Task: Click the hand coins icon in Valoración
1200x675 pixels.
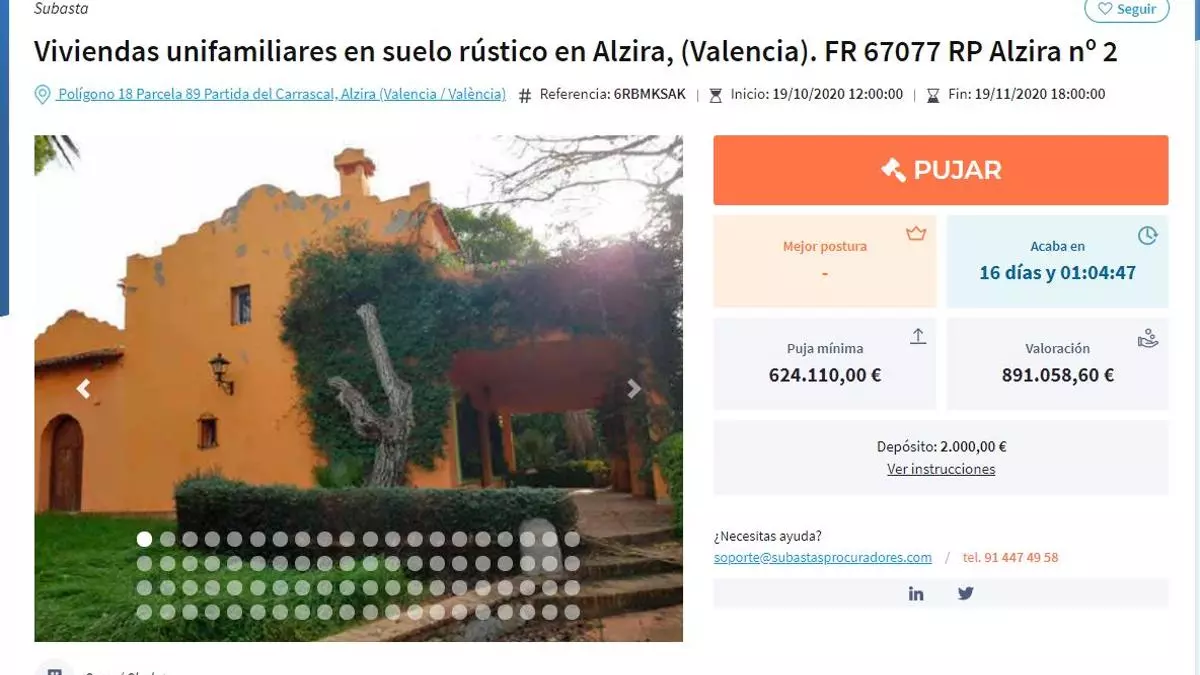Action: [x=1148, y=338]
